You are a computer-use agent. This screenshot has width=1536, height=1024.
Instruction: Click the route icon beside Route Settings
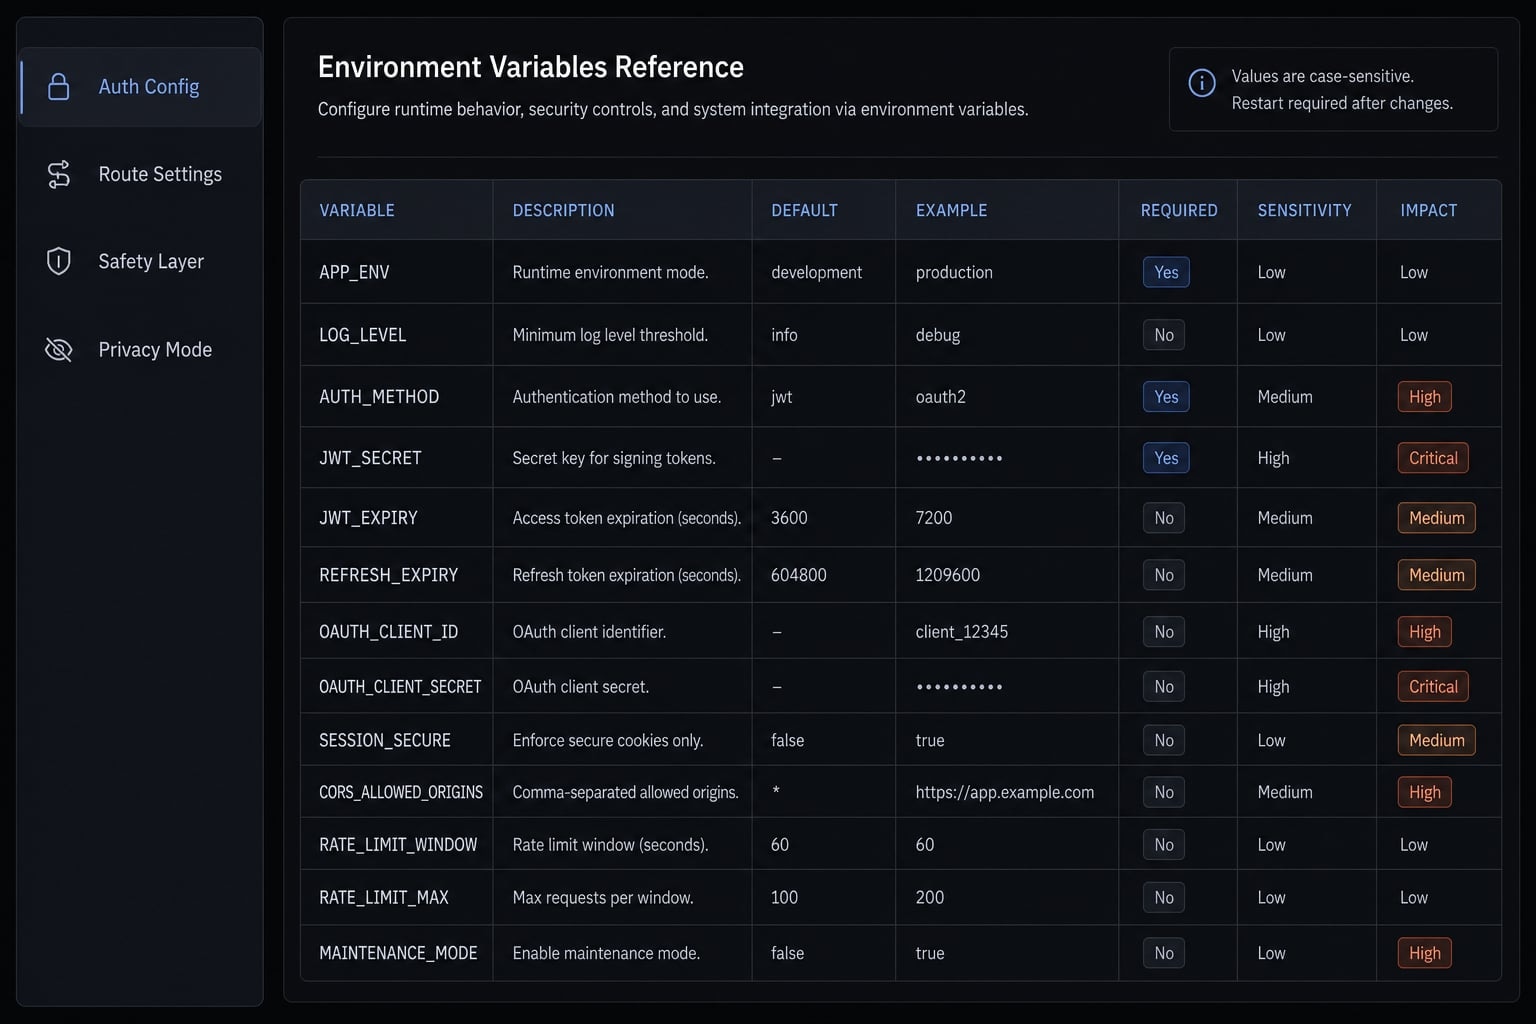click(59, 174)
